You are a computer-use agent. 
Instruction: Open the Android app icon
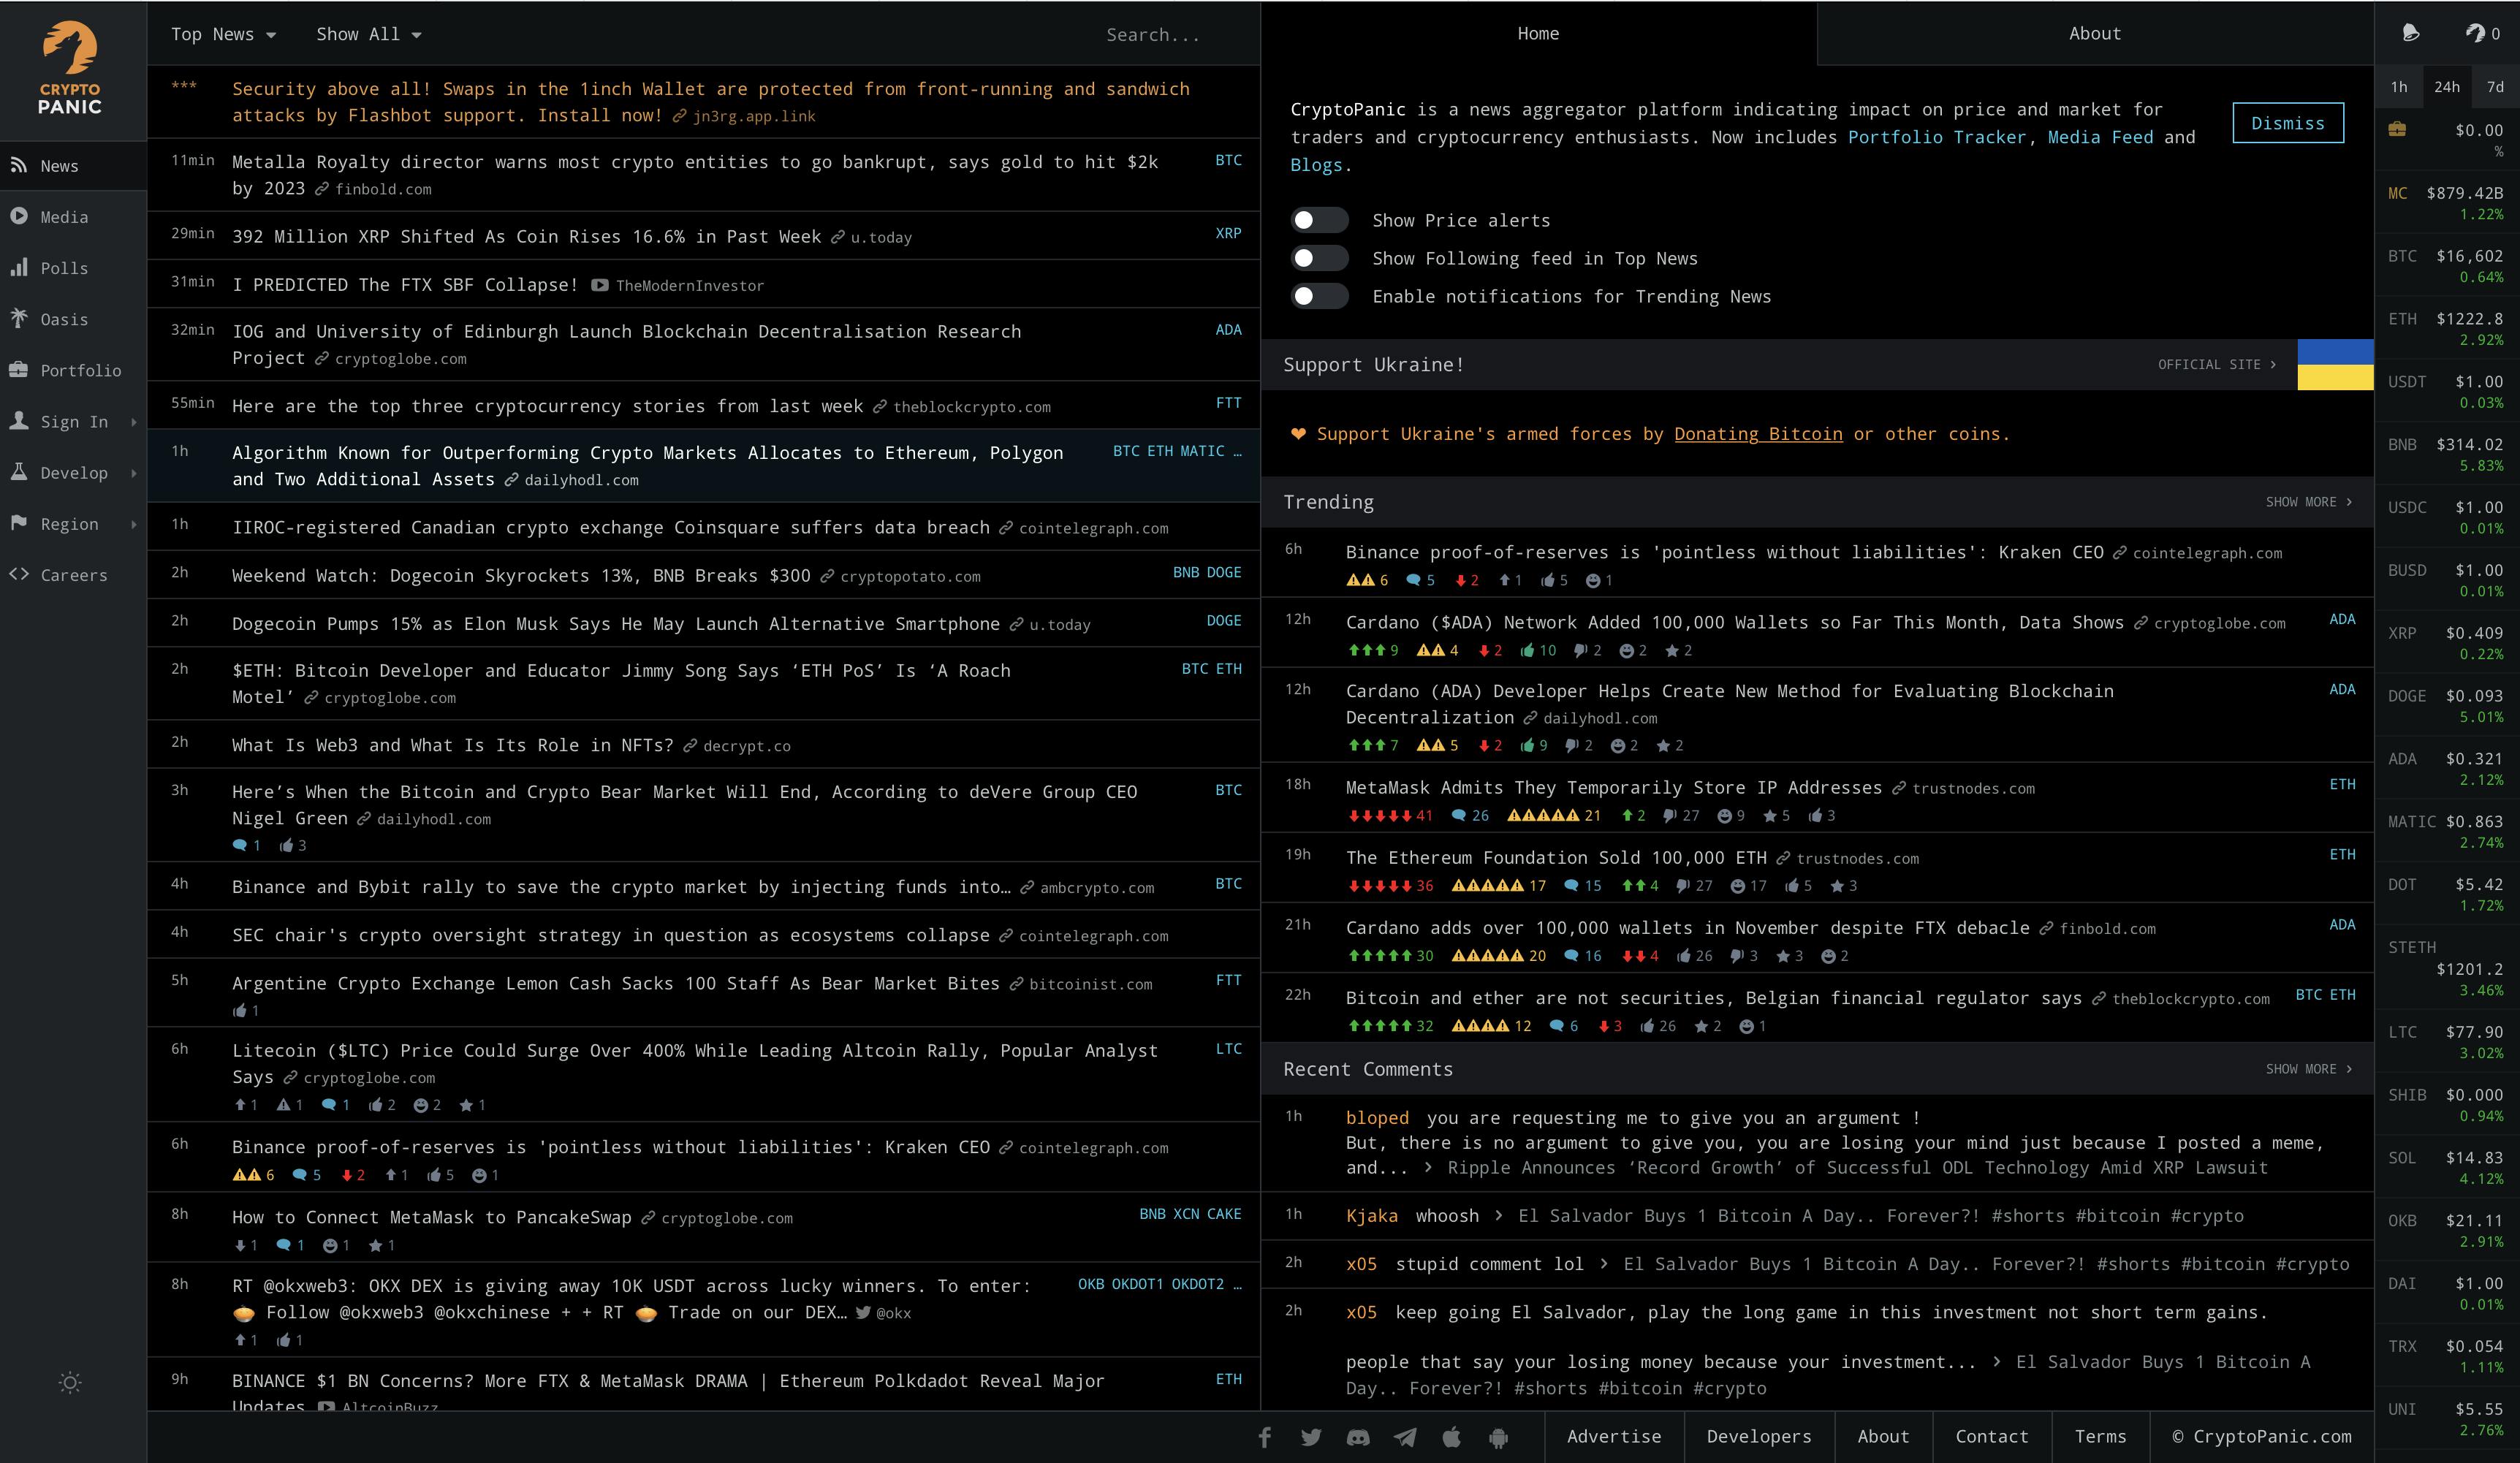point(1498,1437)
